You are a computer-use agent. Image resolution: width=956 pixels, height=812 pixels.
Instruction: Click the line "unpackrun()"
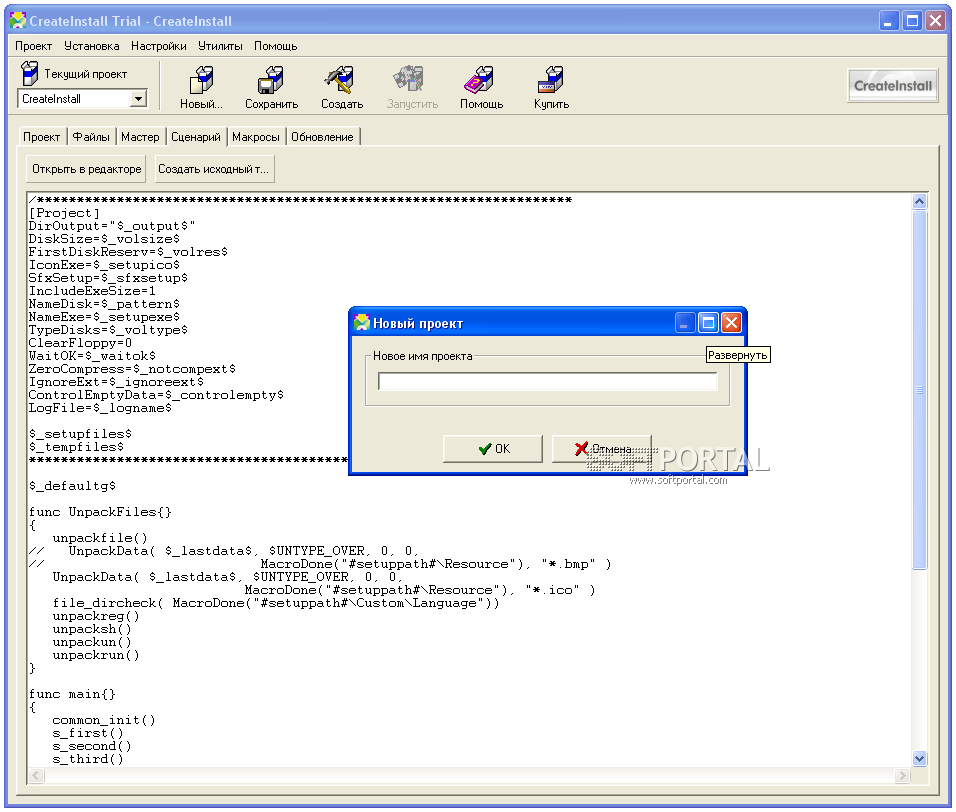(96, 655)
